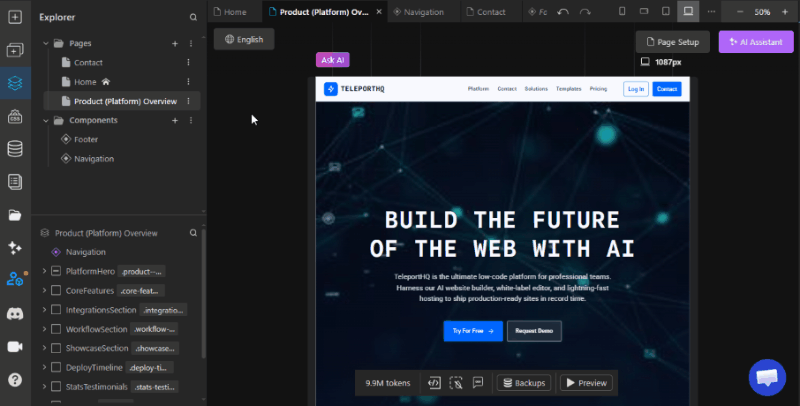Search in the Explorer panel
This screenshot has height=406, width=800.
coord(193,17)
